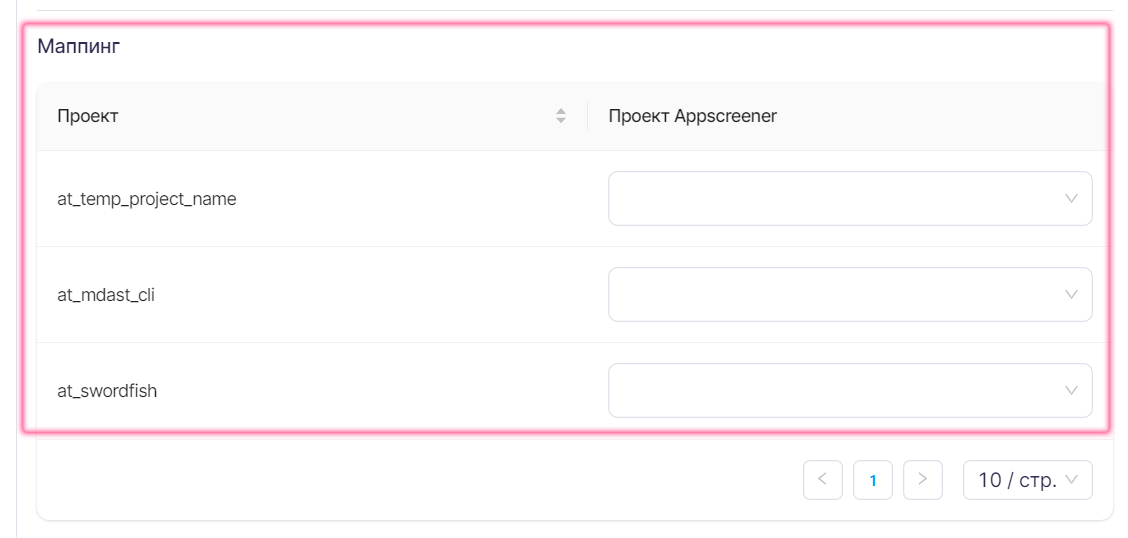Screen dimensions: 1128x538
Task: Click the Маппинг section title
Action: [79, 46]
